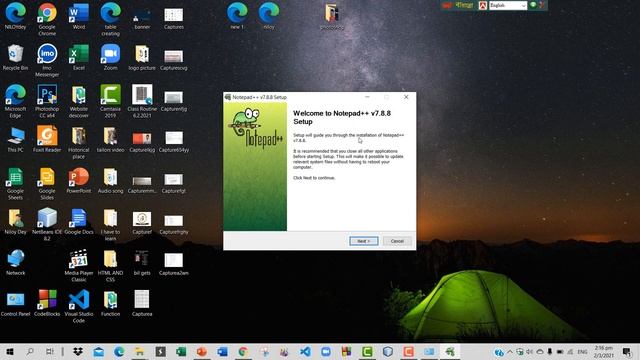Launch Excel from the desktop shortcut

tap(79, 57)
